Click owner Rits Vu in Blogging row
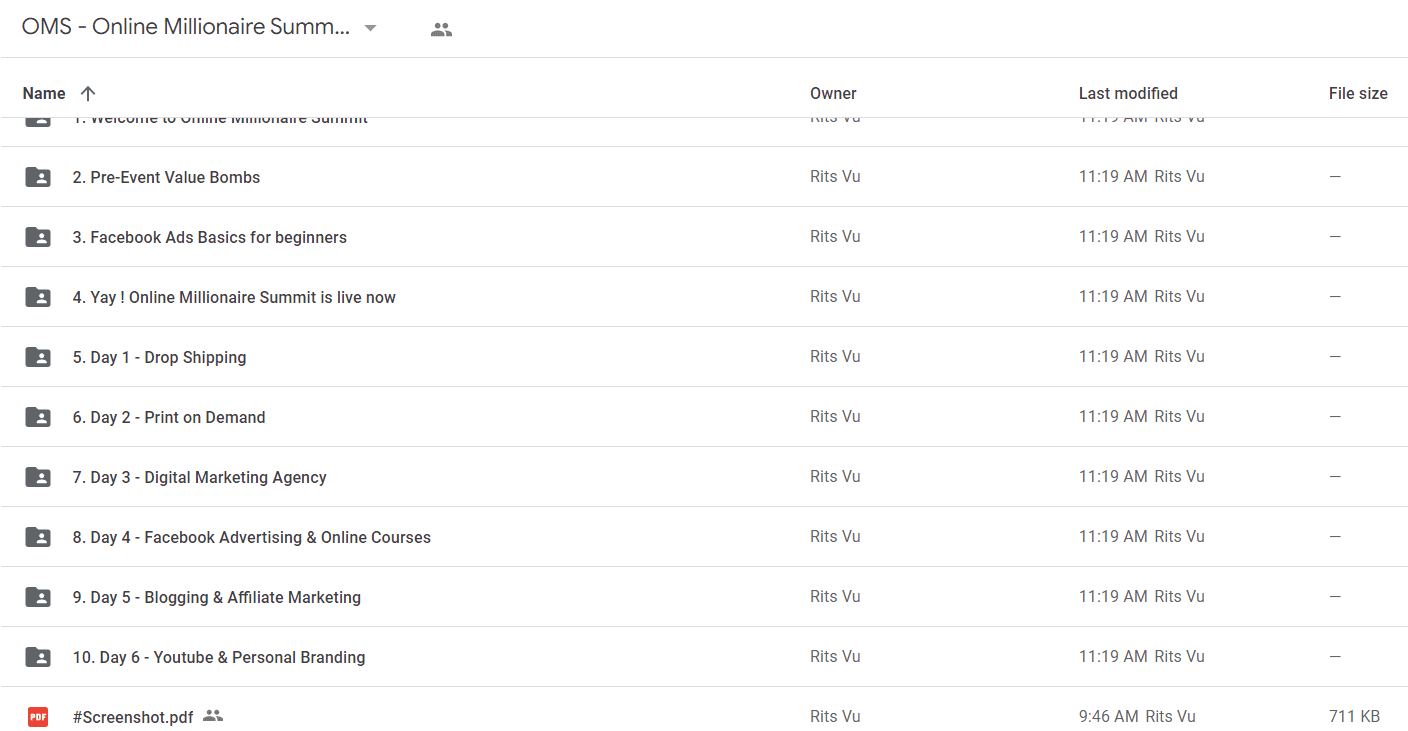Image resolution: width=1408 pixels, height=731 pixels. click(x=835, y=597)
